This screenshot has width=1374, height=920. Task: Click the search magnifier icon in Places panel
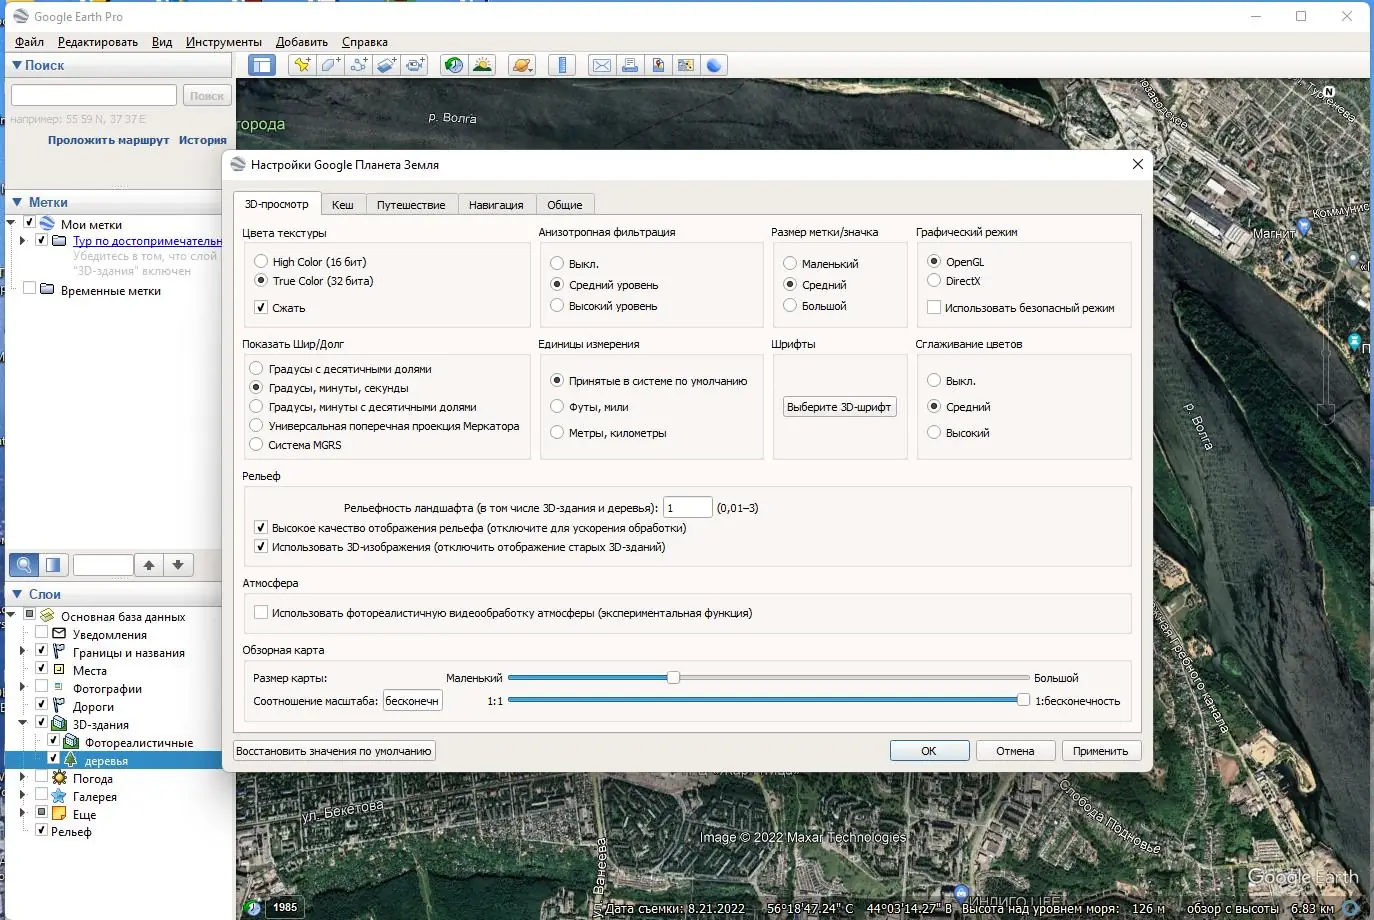point(24,565)
